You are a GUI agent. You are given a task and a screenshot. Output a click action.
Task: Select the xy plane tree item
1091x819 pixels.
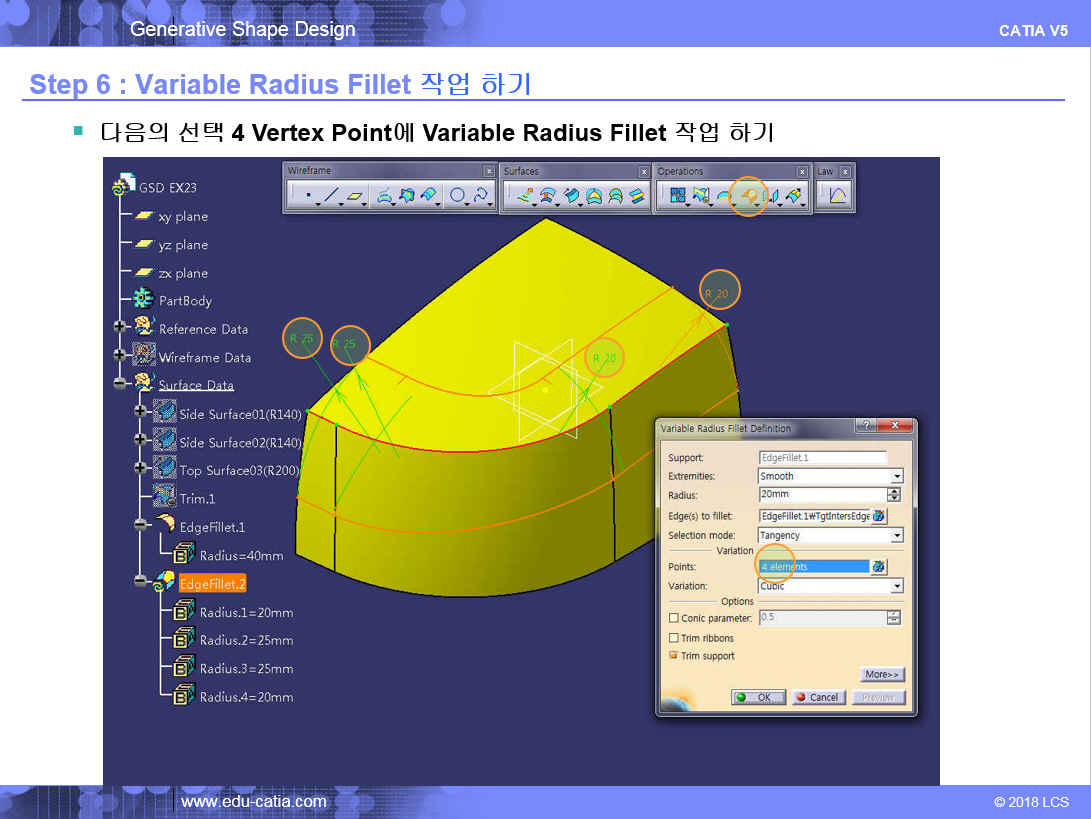182,216
